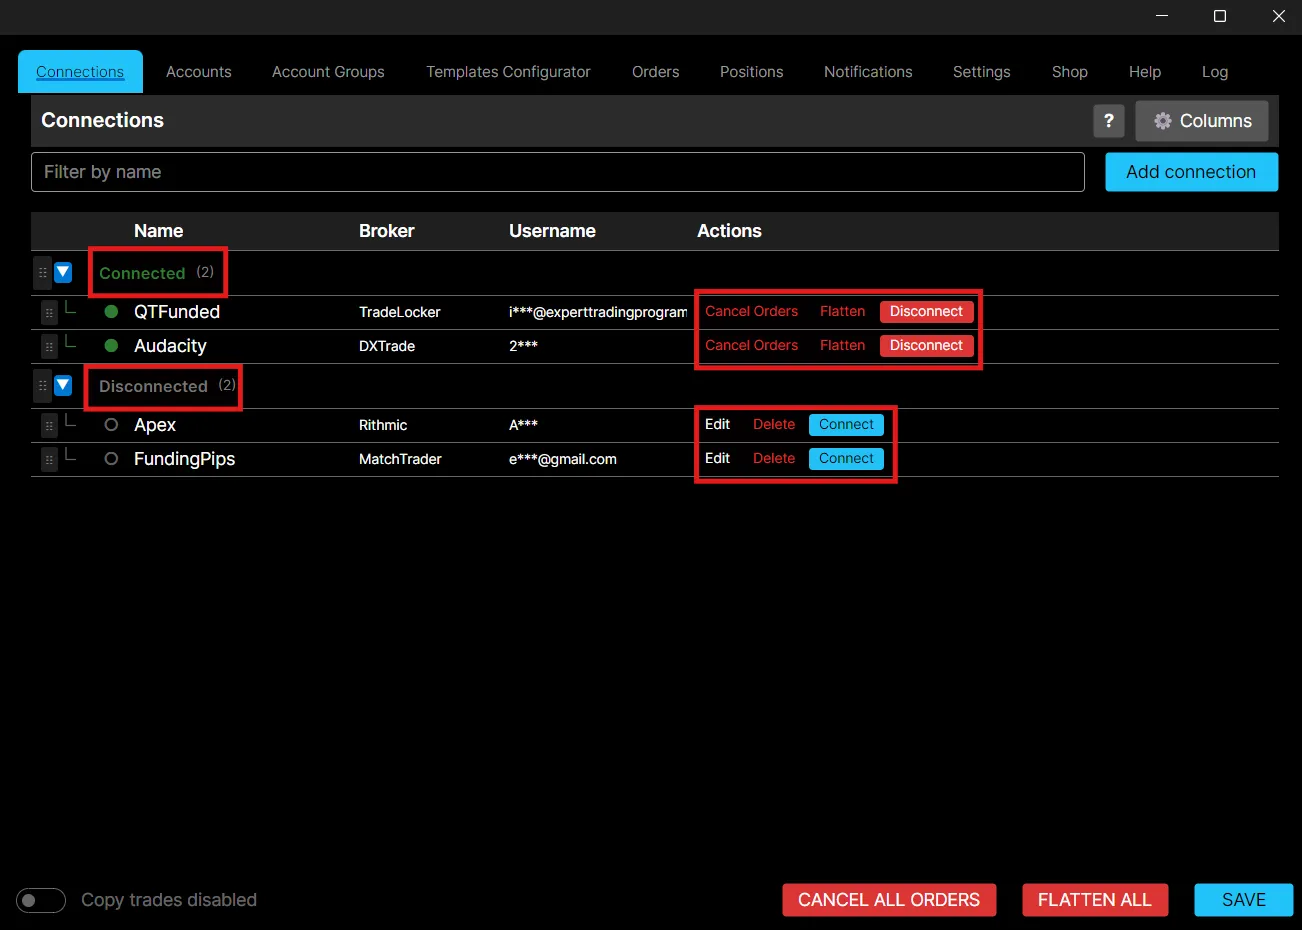Viewport: 1302px width, 930px height.
Task: Disconnect the Audacity connection
Action: tap(926, 346)
